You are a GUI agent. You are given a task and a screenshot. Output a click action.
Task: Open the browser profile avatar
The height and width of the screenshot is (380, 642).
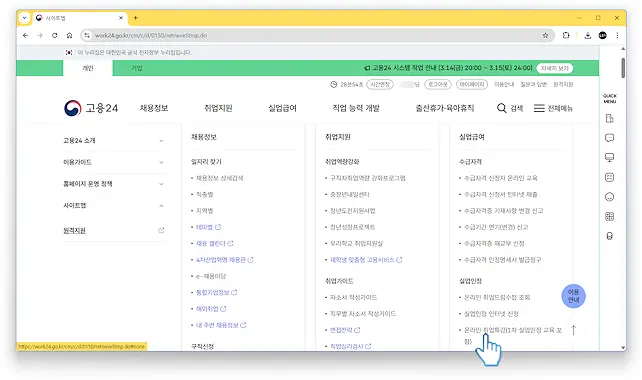click(602, 35)
